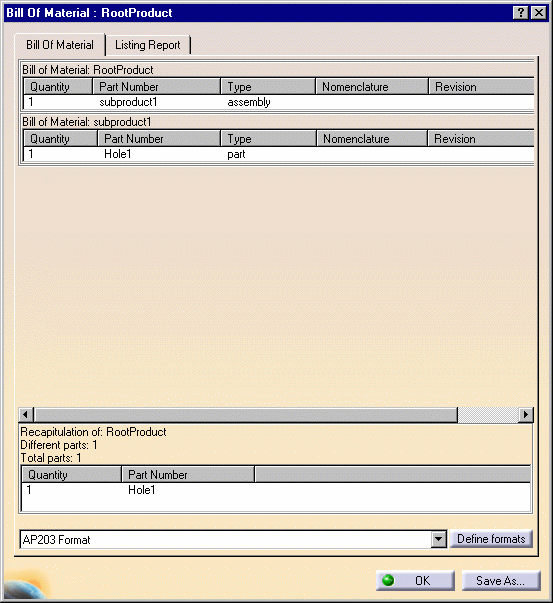This screenshot has width=553, height=603.
Task: Click the Save As... button
Action: point(500,580)
